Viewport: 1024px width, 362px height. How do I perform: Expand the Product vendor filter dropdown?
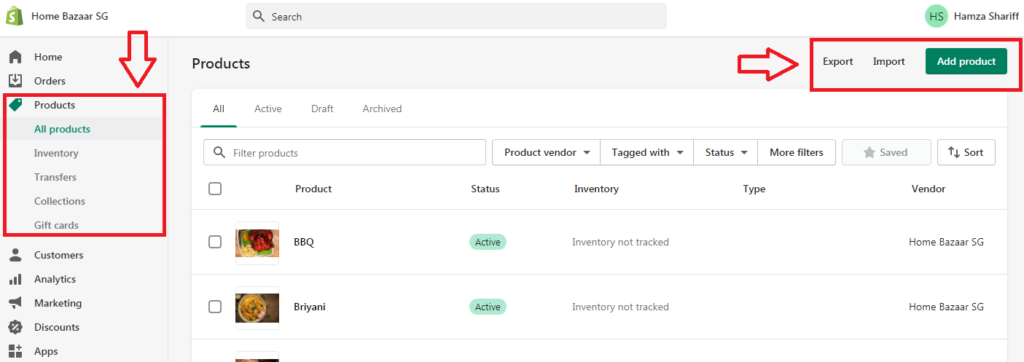pyautogui.click(x=546, y=152)
